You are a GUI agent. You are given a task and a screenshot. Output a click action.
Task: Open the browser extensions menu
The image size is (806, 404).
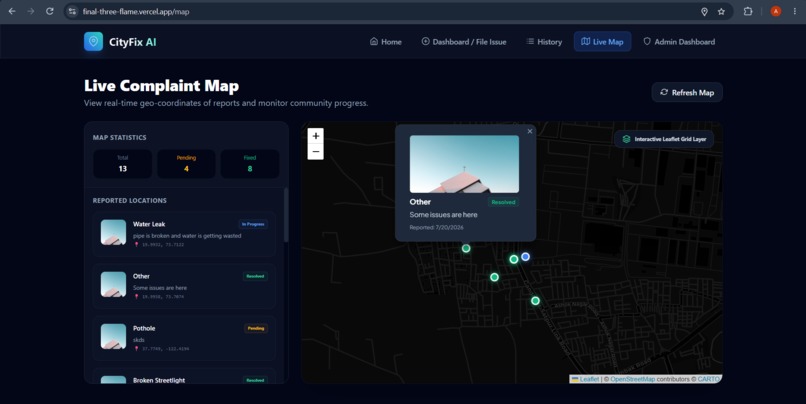pos(748,11)
